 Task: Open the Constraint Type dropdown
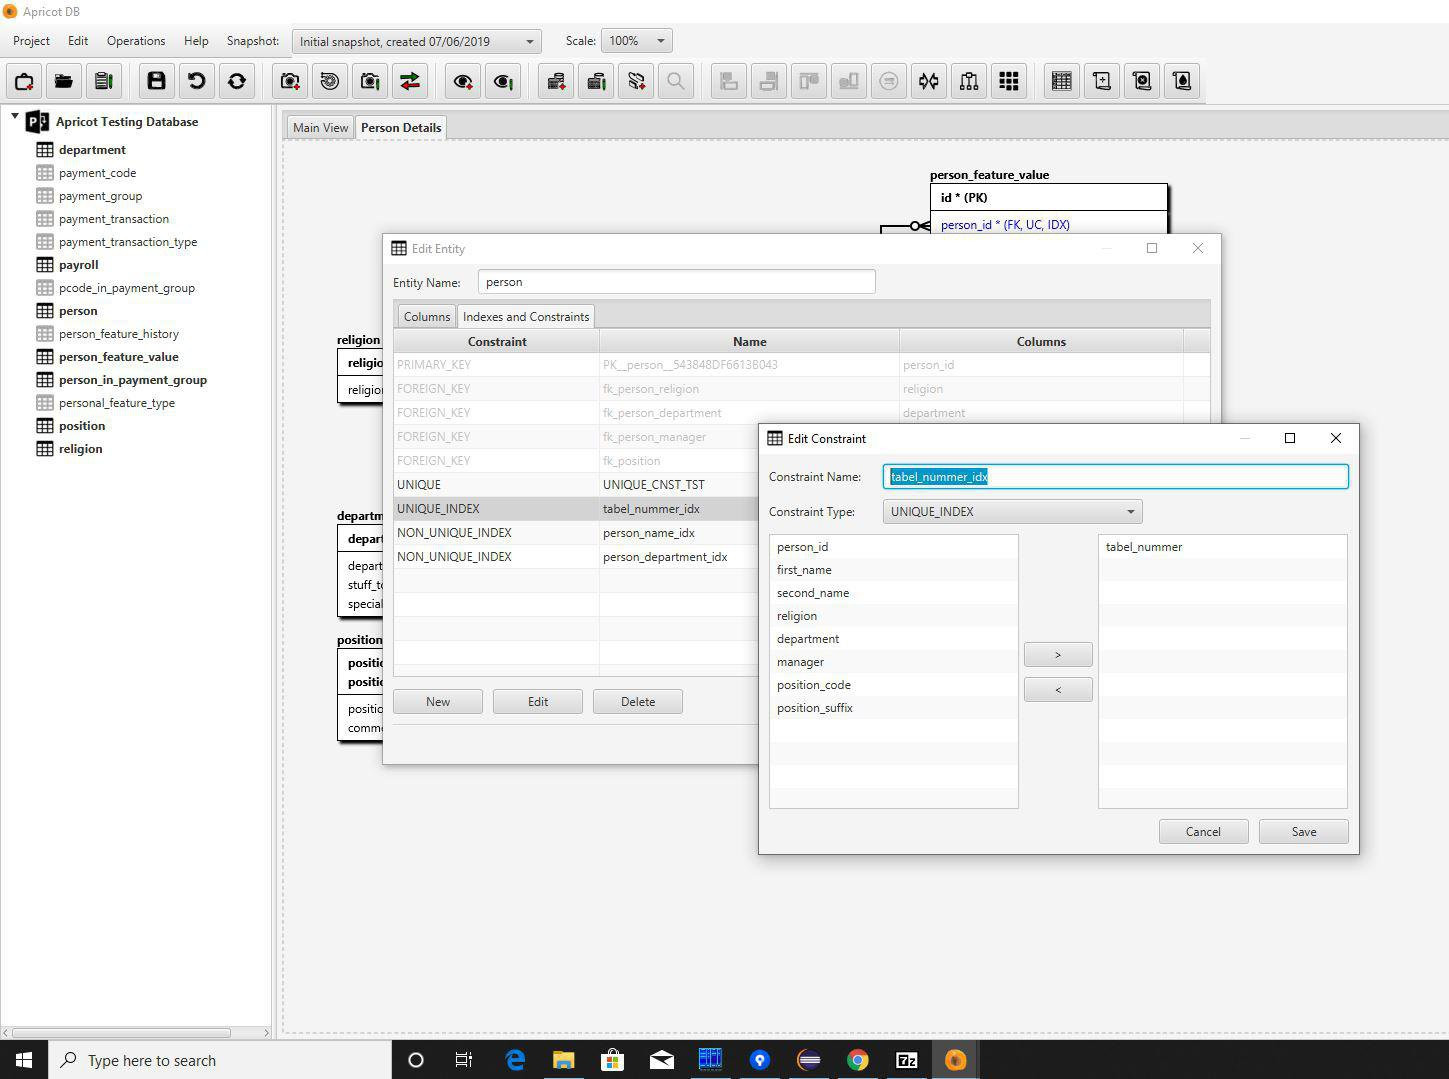[1013, 512]
